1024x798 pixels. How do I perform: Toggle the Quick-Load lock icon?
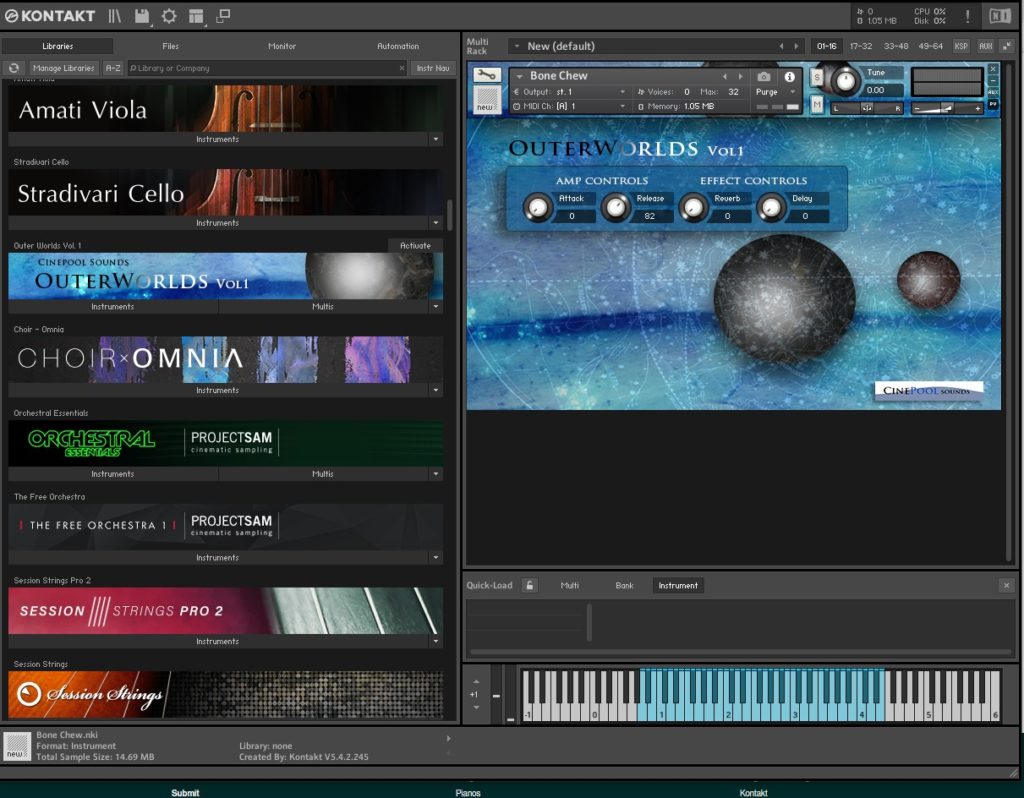530,586
